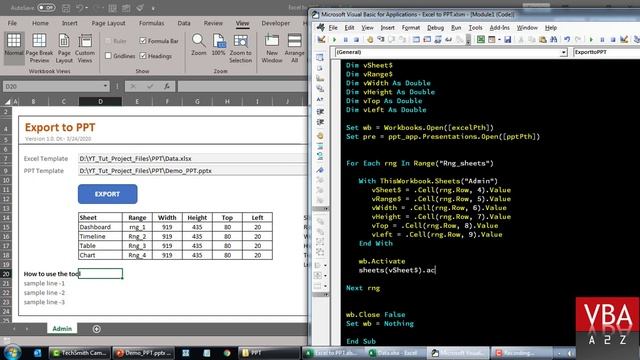Open Demo_PPT.pptx taskbar item
This screenshot has height=360, width=640.
(x=144, y=353)
